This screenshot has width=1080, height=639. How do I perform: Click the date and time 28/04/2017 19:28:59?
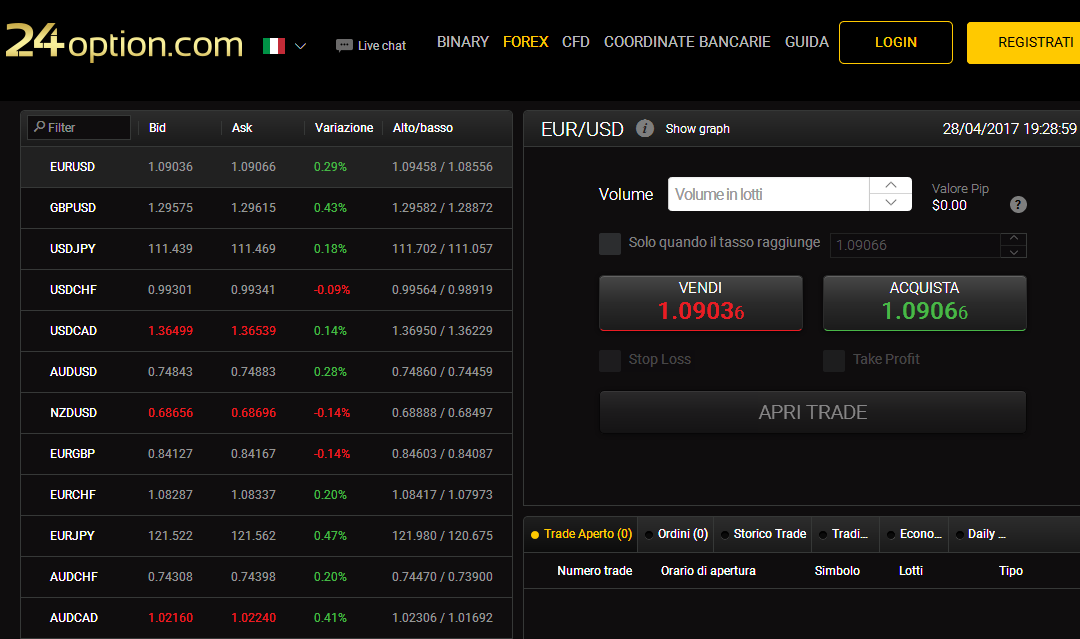point(1009,129)
